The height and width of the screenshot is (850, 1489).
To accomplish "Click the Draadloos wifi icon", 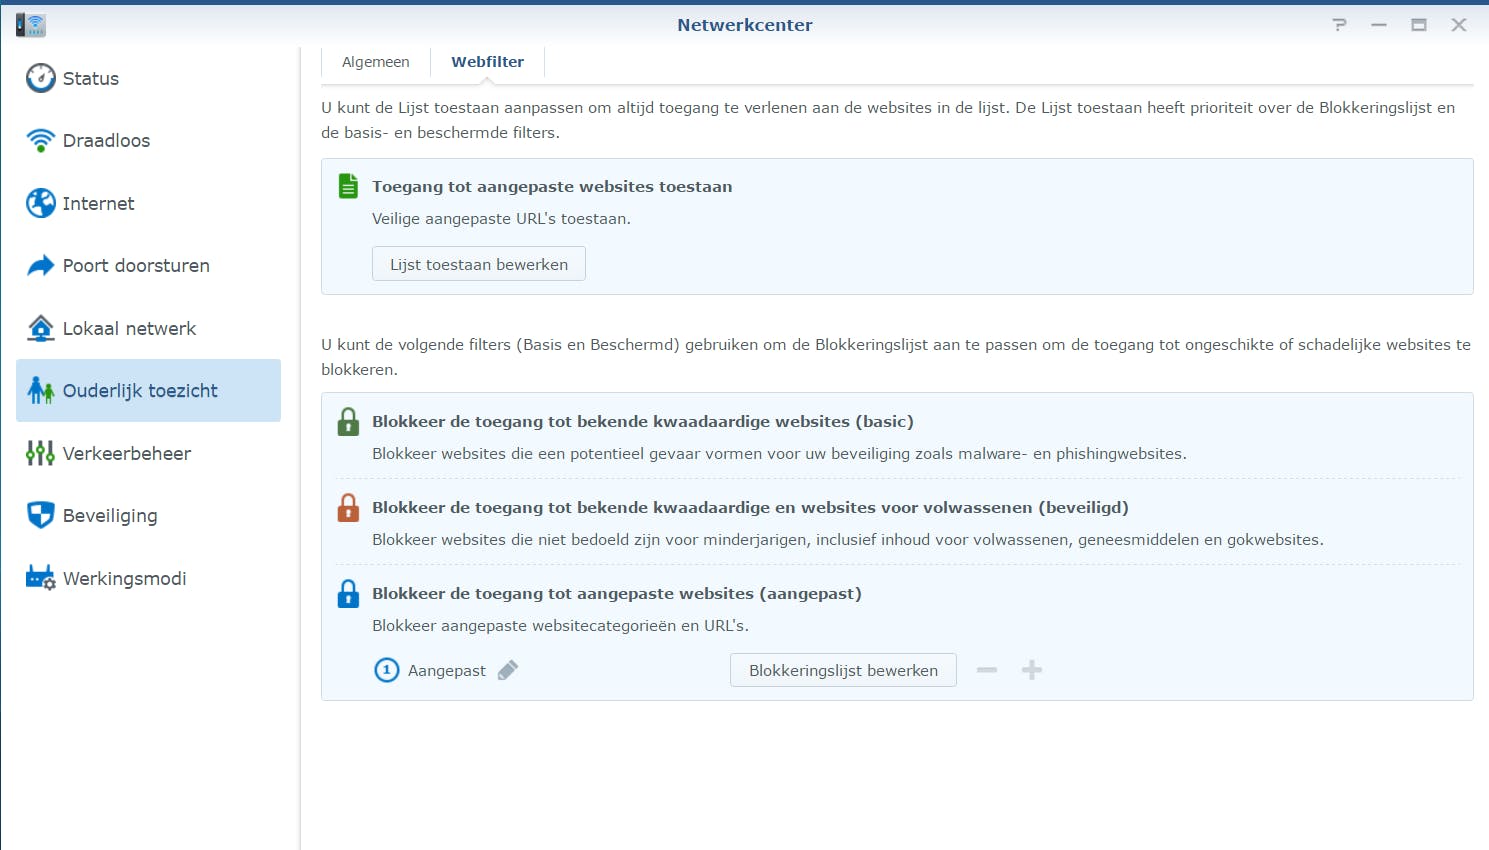I will coord(41,141).
